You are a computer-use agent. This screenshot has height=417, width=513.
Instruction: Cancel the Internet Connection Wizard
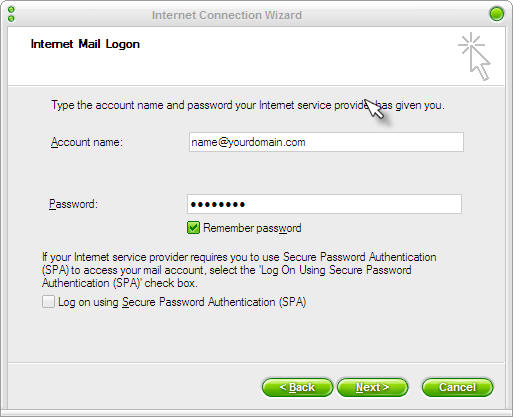tap(457, 387)
